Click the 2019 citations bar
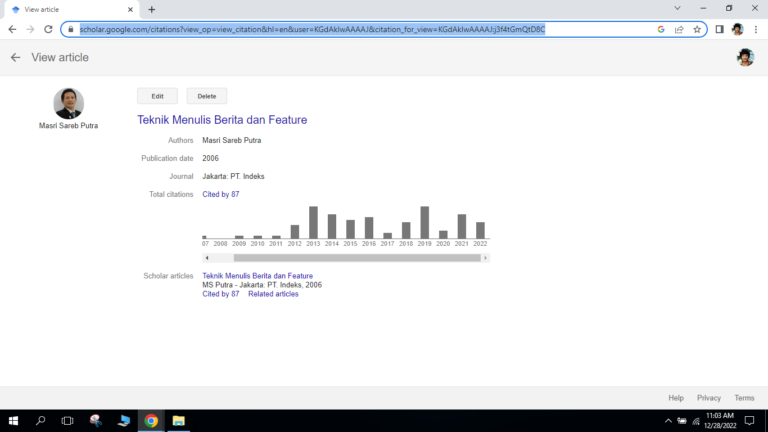 point(425,222)
